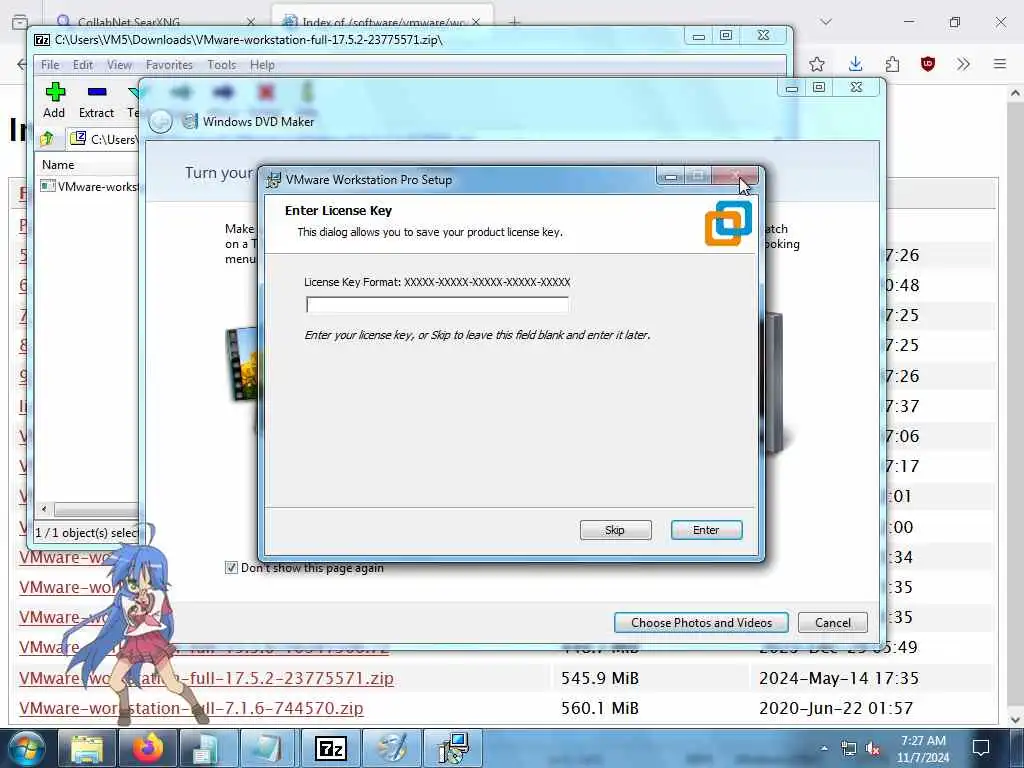
Task: Open a new Firefox tab
Action: [x=515, y=22]
